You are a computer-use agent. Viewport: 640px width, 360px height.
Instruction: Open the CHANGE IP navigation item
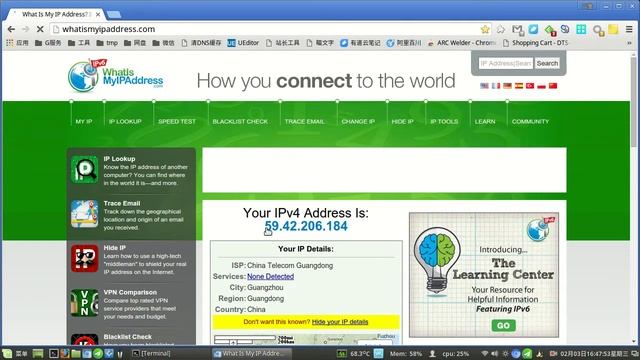(358, 121)
